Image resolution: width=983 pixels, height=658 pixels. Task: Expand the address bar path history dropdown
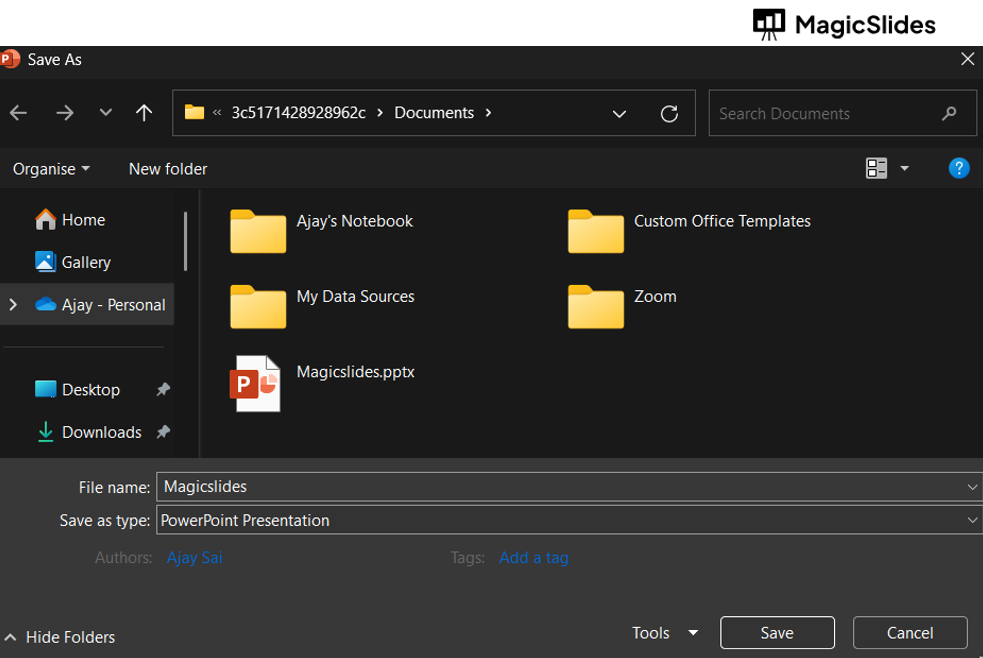619,113
